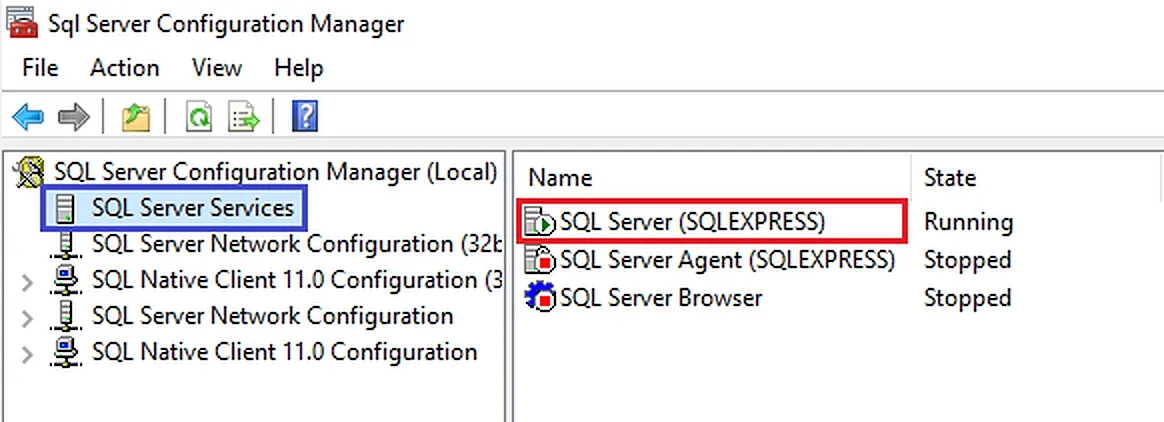Select SQL Server Configuration Manager (Local) root
The width and height of the screenshot is (1164, 422).
275,172
